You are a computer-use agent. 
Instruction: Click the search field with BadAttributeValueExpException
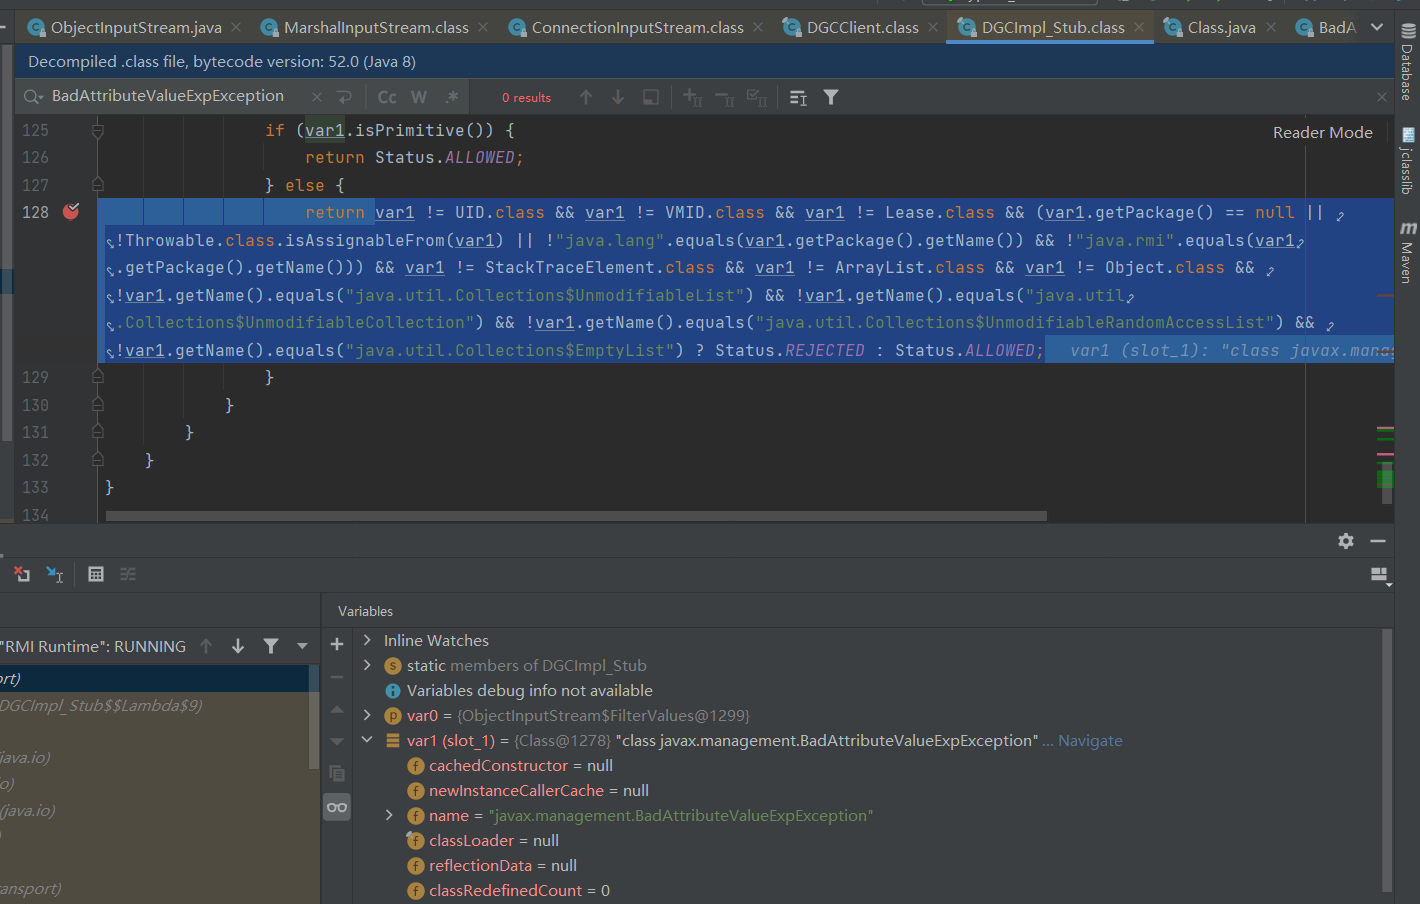click(x=168, y=96)
